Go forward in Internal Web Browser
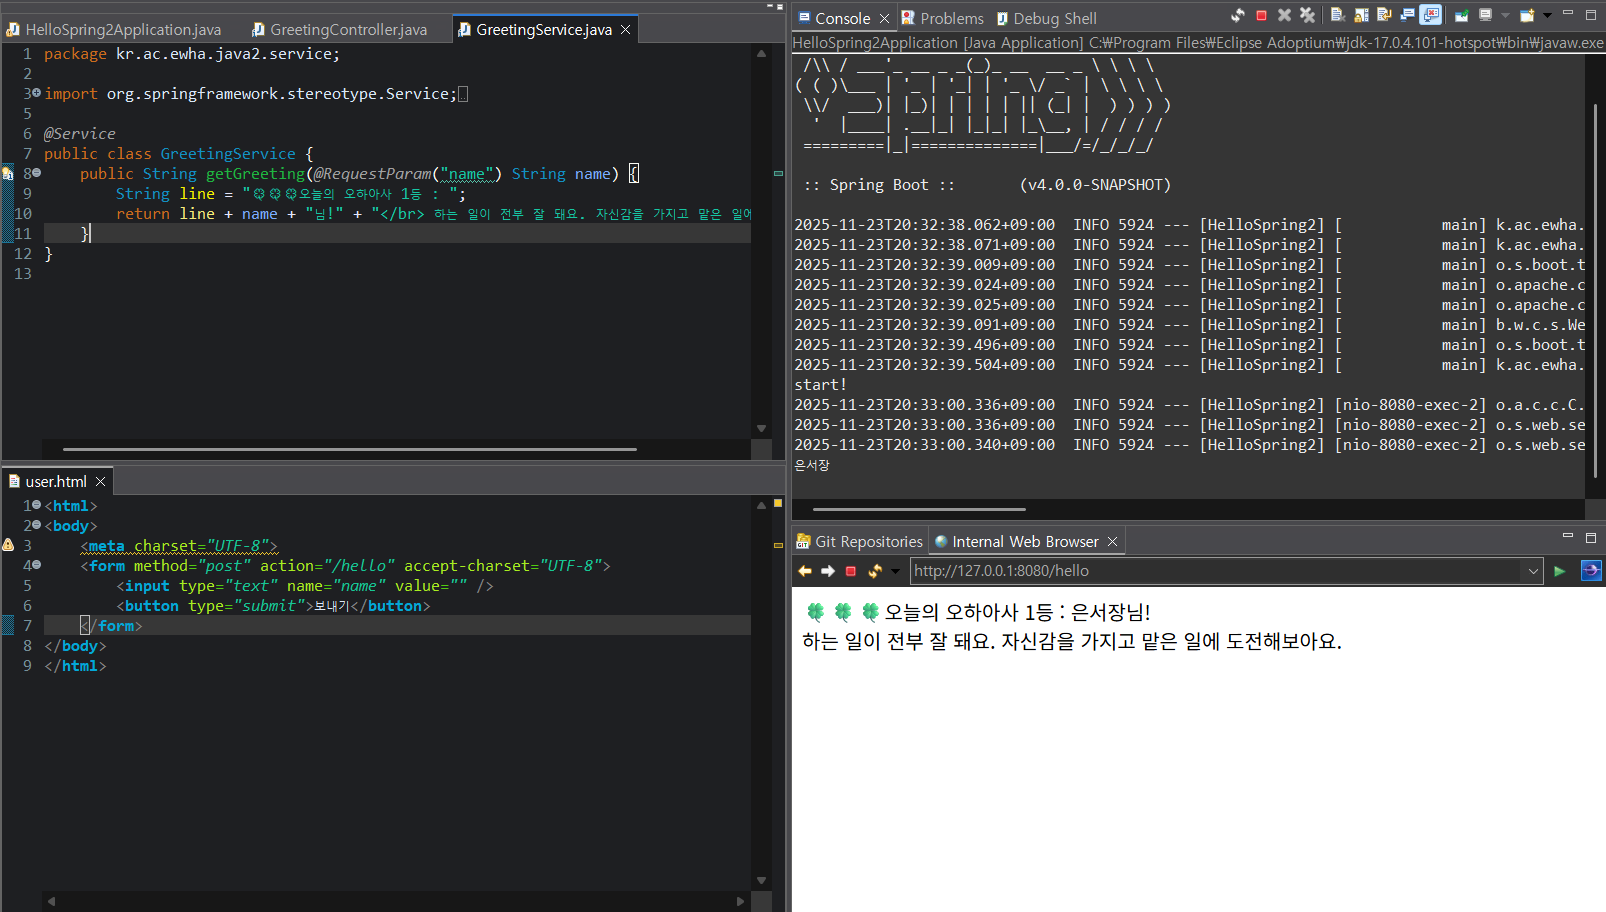Screen dimensions: 1606x912 (828, 571)
